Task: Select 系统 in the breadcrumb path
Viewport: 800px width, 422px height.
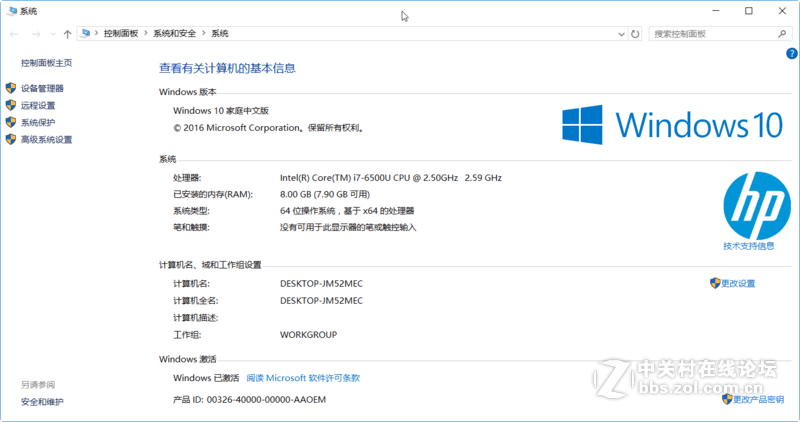Action: (x=220, y=33)
